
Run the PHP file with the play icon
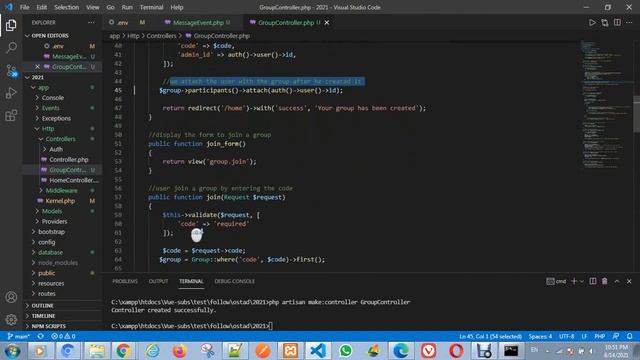pyautogui.click(x=592, y=23)
